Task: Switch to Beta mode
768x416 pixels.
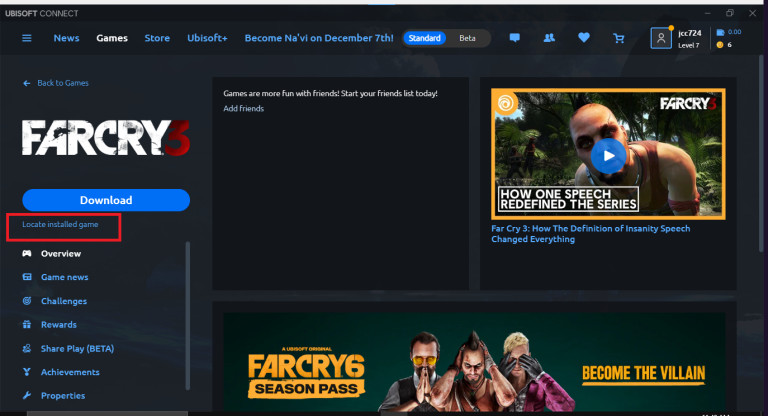Action: 467,38
